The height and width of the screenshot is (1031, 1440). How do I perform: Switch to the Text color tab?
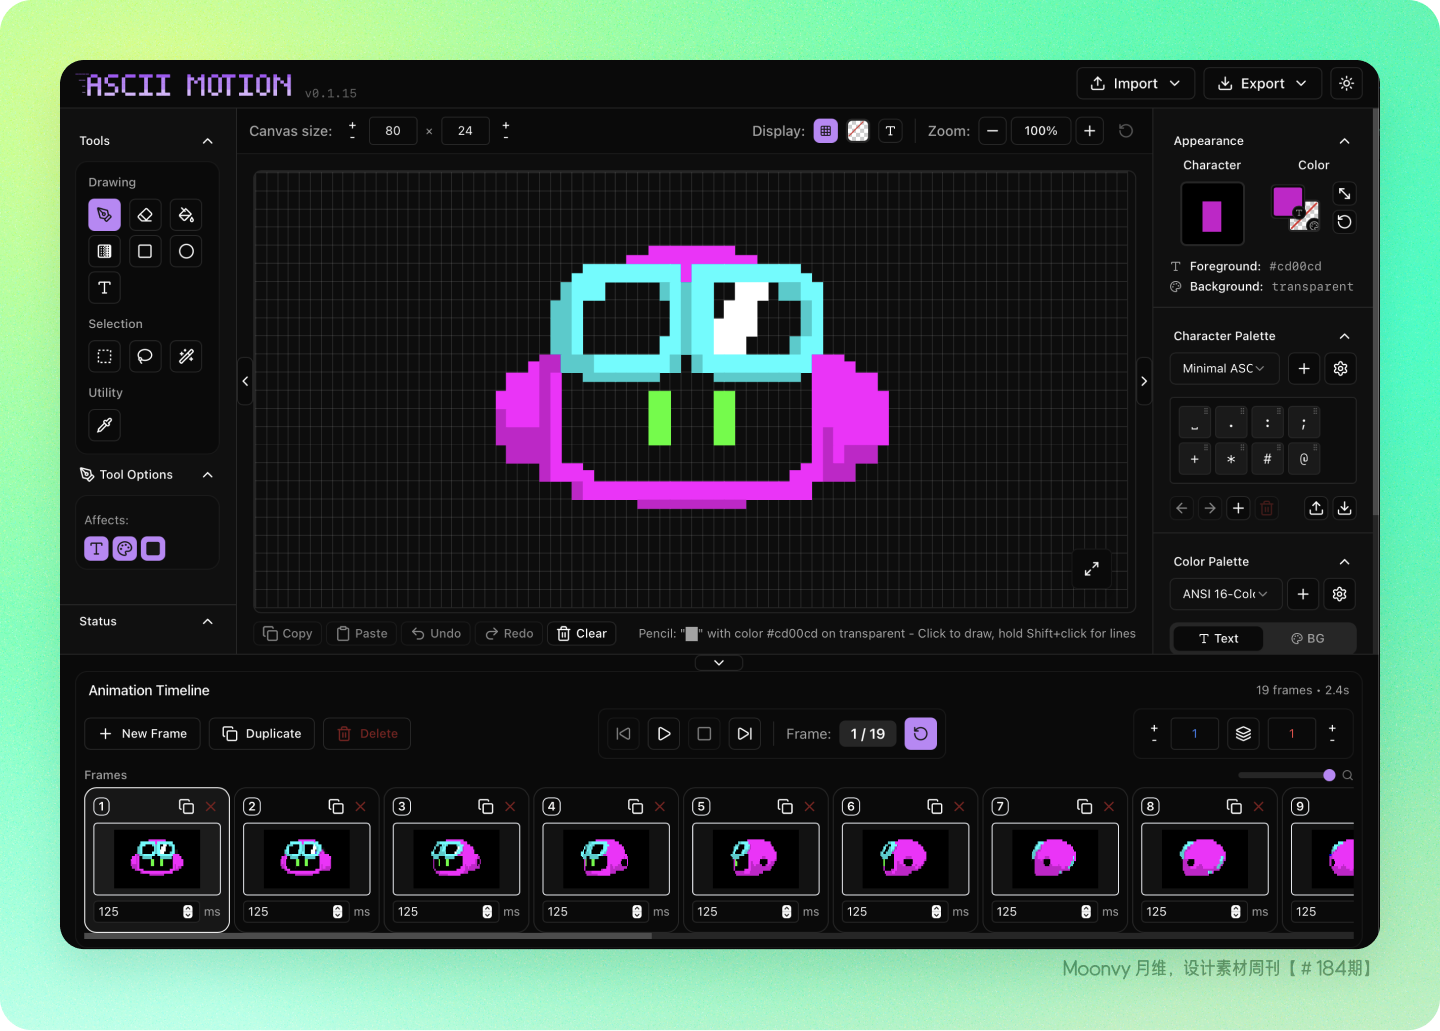1218,638
